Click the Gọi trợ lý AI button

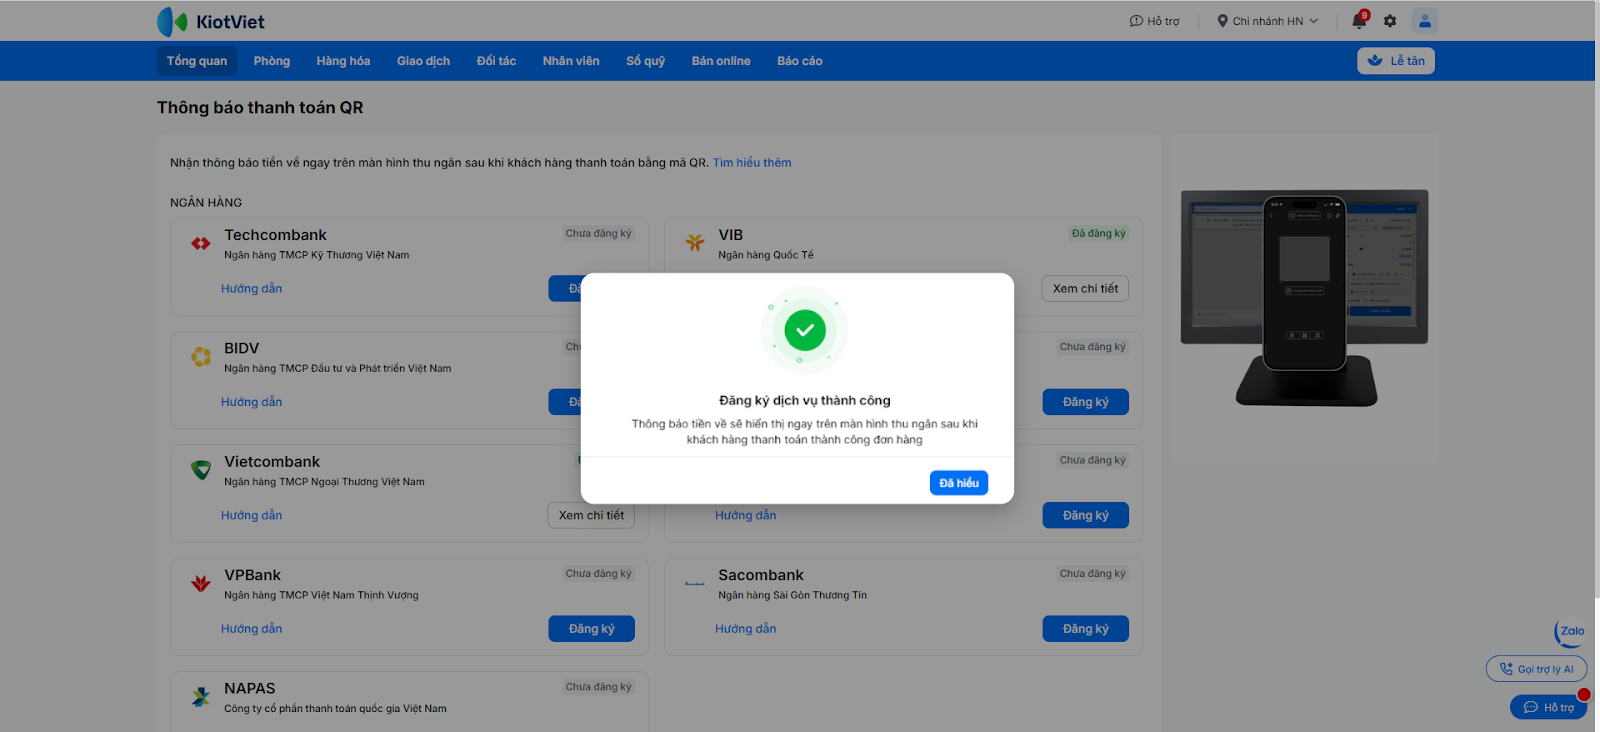[1537, 669]
